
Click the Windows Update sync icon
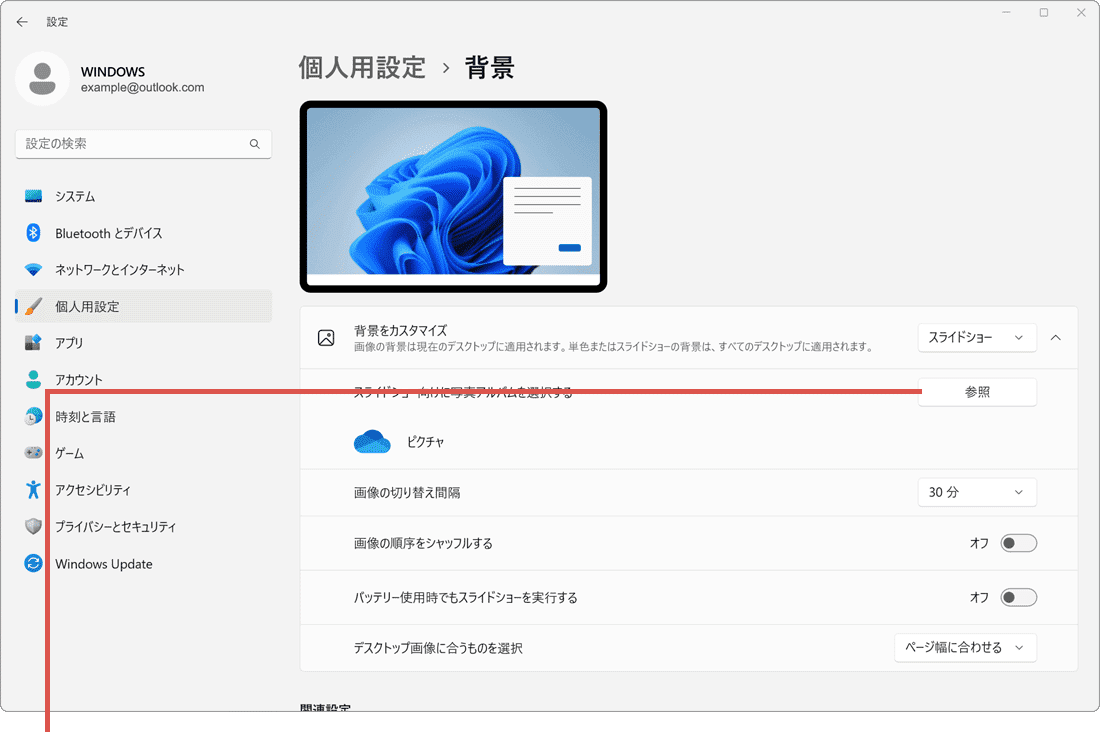pos(33,563)
